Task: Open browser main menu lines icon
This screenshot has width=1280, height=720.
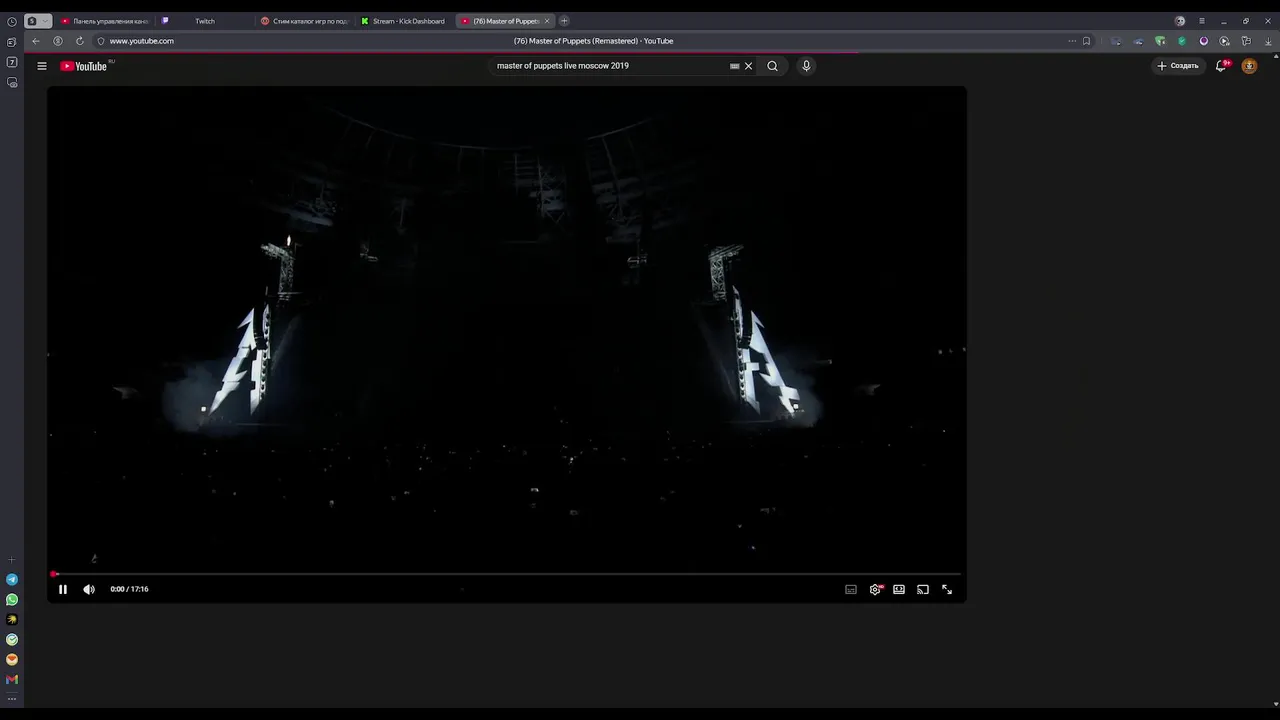Action: point(1202,21)
